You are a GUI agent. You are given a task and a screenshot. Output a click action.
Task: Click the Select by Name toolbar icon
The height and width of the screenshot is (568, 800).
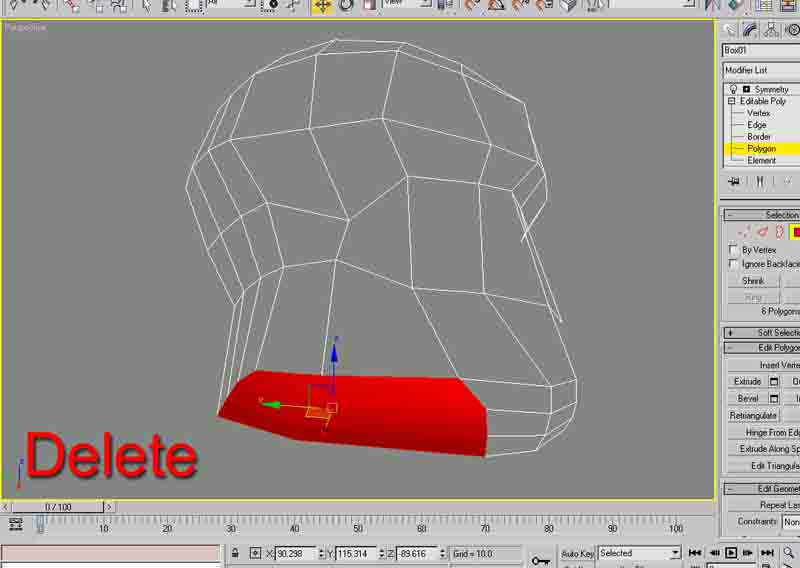tap(169, 6)
